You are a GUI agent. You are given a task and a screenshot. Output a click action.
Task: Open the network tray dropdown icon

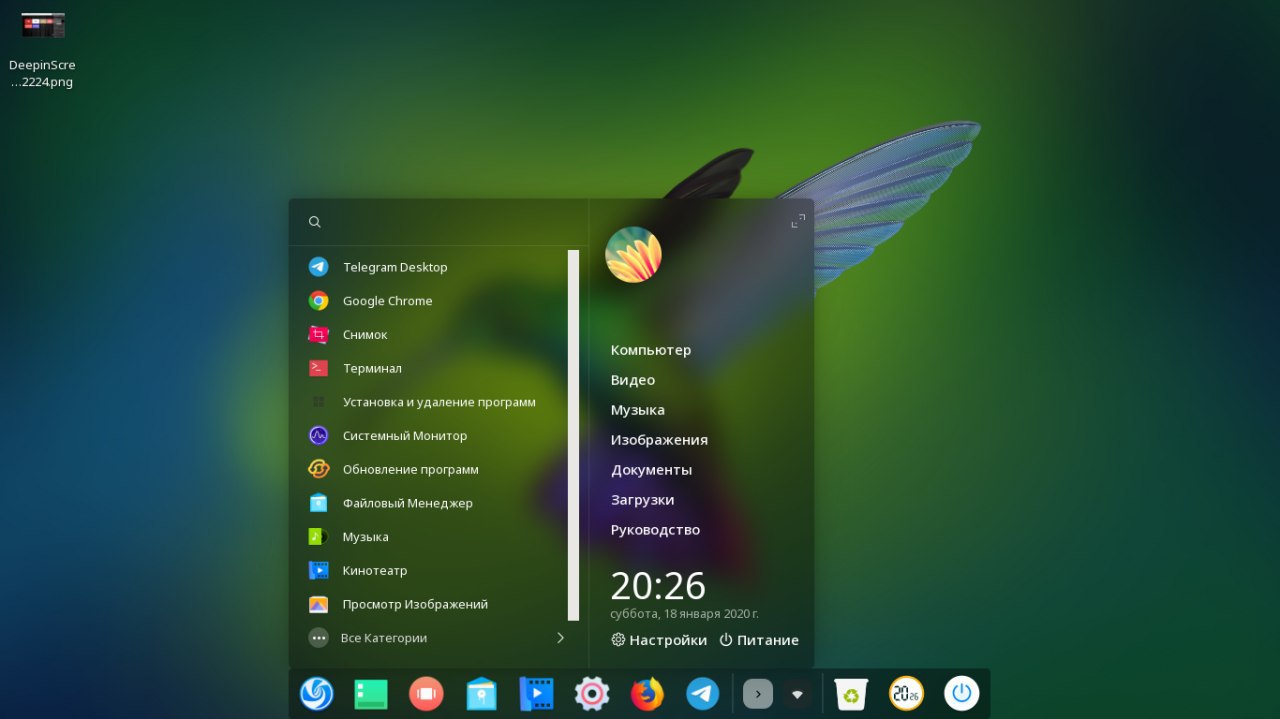[797, 693]
